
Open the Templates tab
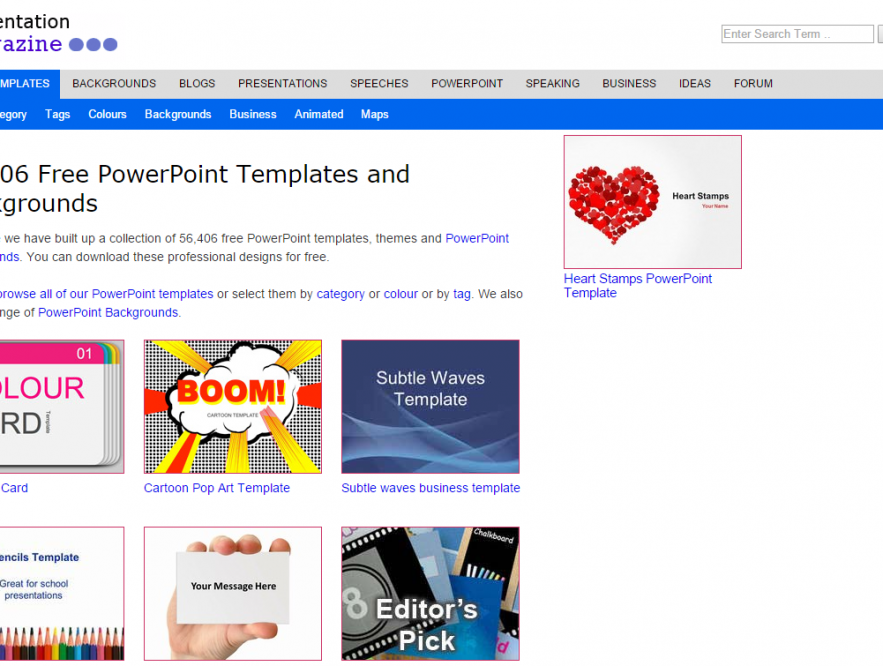pos(29,84)
